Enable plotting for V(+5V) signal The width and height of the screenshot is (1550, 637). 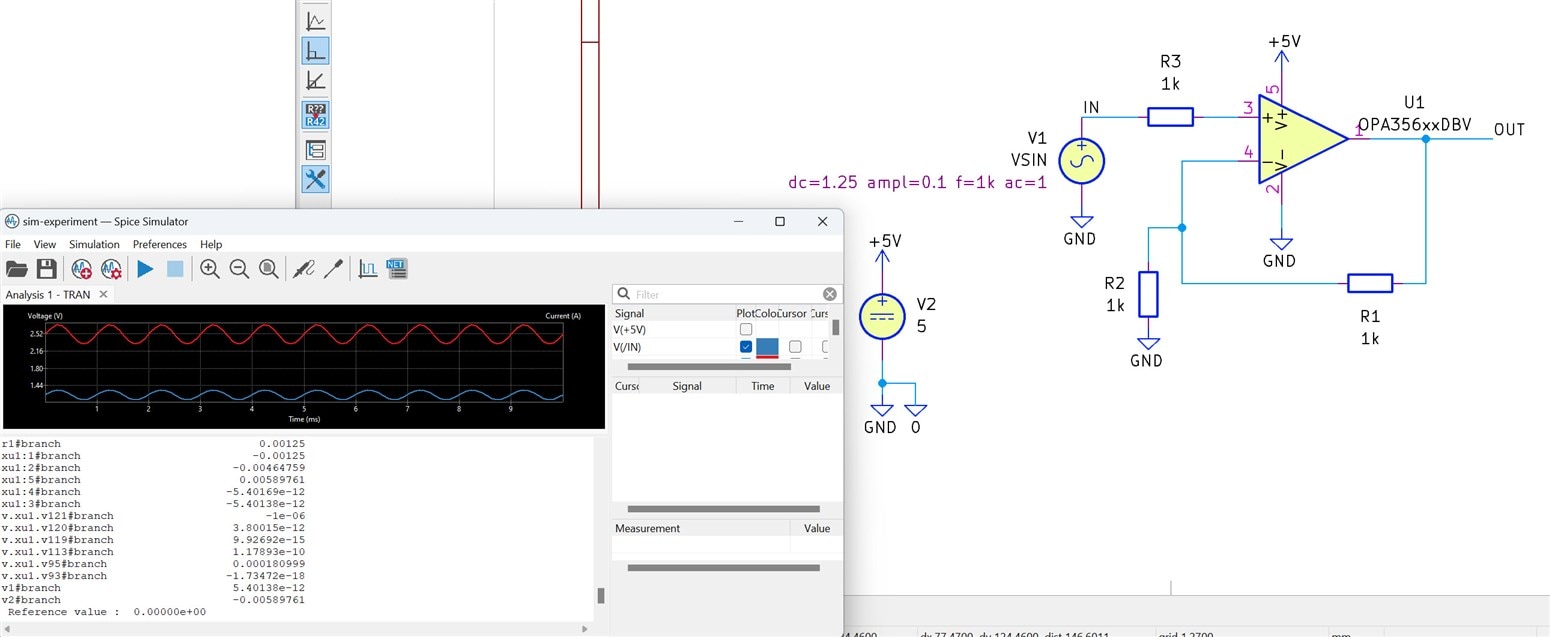click(745, 329)
